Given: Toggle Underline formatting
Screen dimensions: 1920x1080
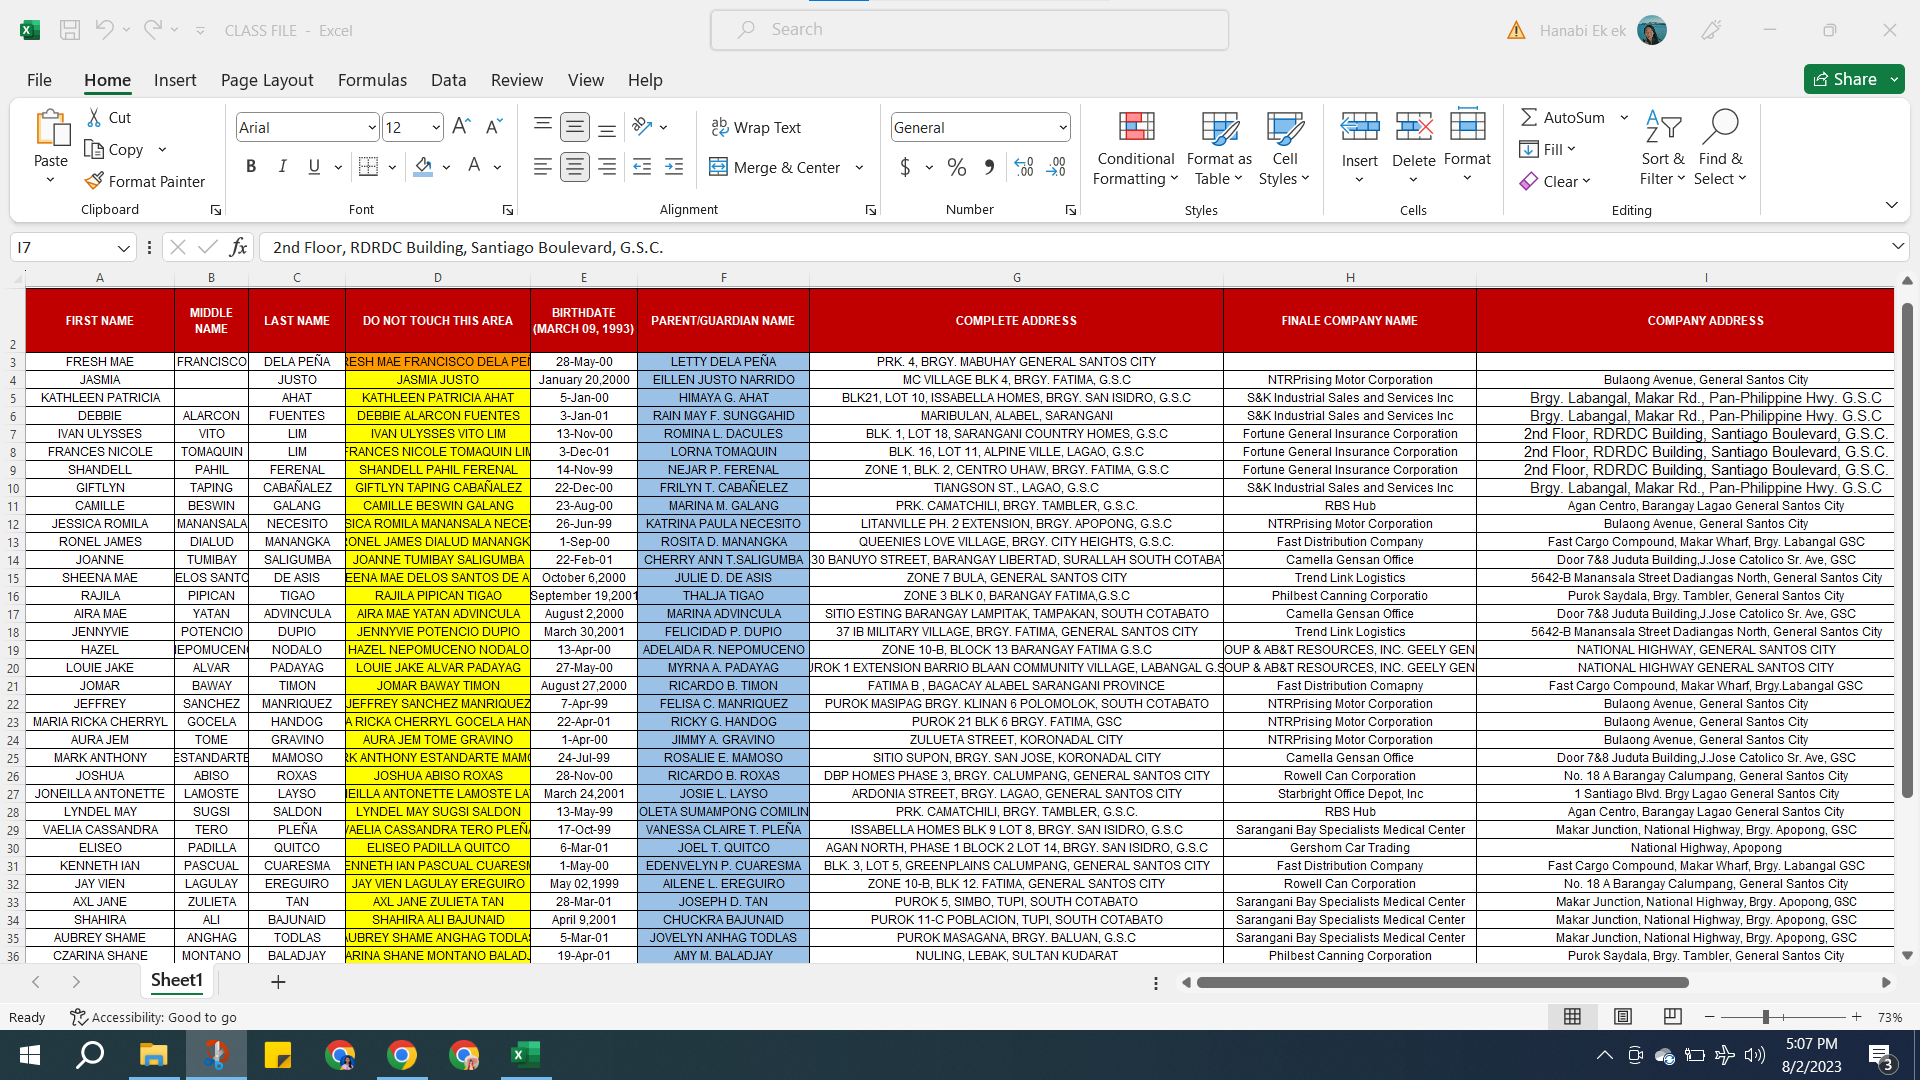Looking at the screenshot, I should pos(314,167).
